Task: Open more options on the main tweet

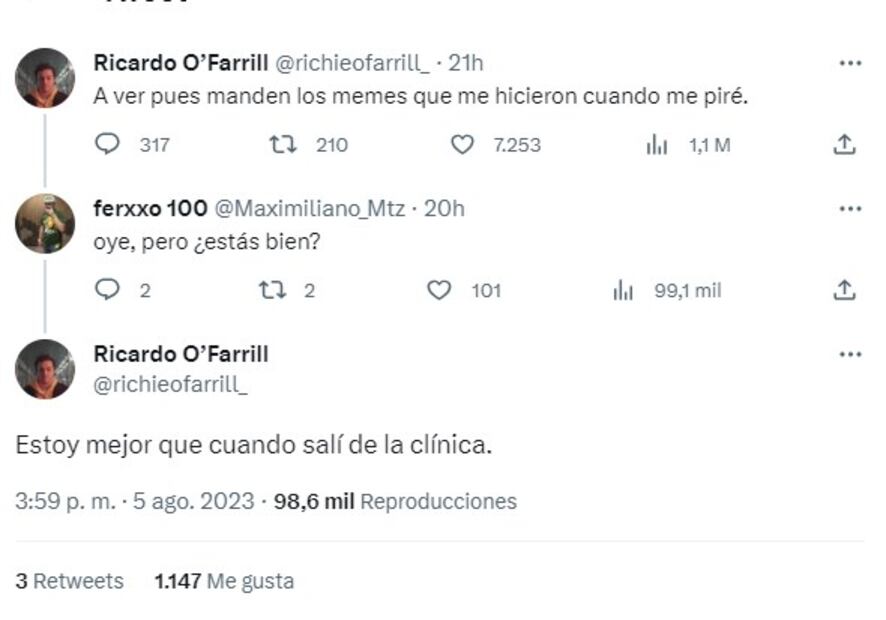Action: tap(850, 354)
